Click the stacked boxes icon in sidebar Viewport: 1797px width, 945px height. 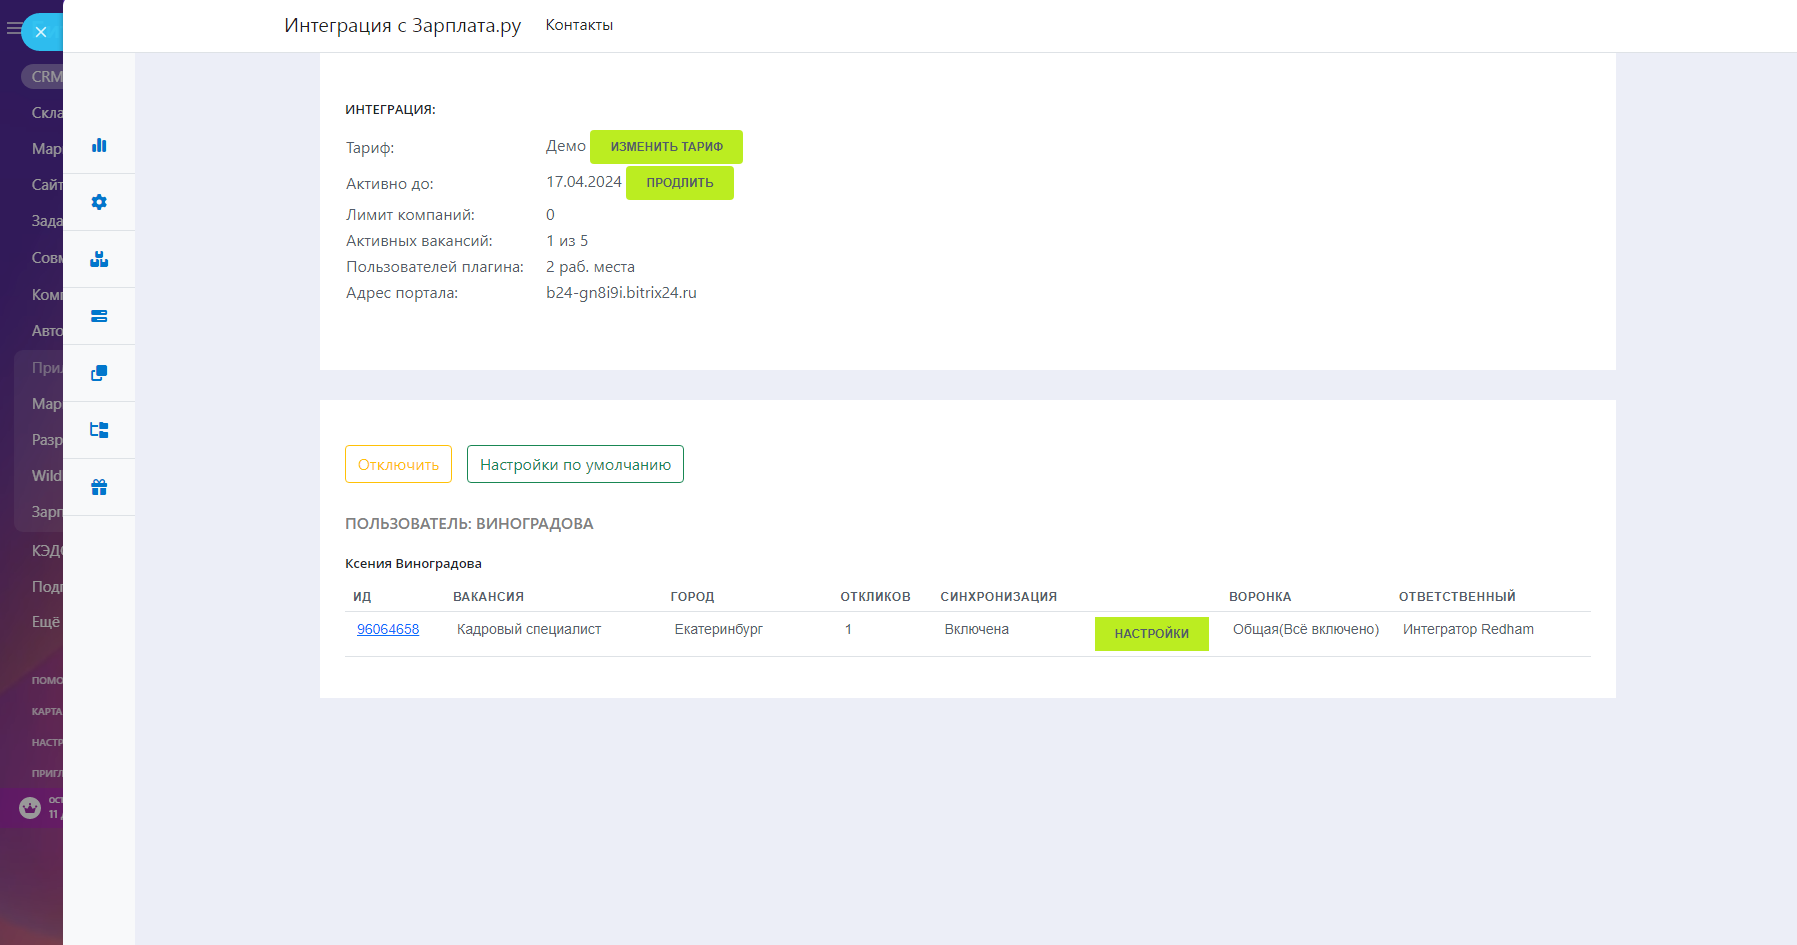(x=99, y=259)
